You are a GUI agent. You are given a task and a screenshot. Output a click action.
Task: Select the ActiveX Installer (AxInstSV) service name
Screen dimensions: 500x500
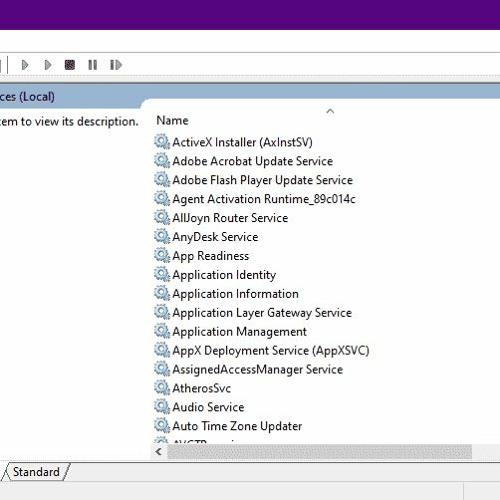click(x=242, y=142)
